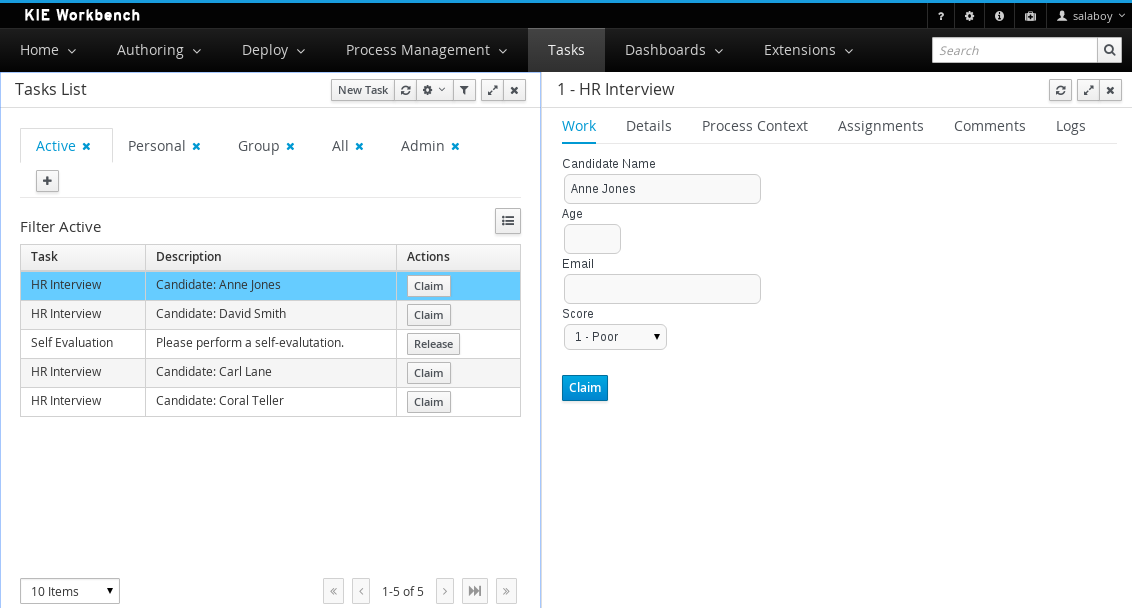This screenshot has width=1132, height=608.
Task: Expand the Tasks List panel fullscreen
Action: click(492, 90)
